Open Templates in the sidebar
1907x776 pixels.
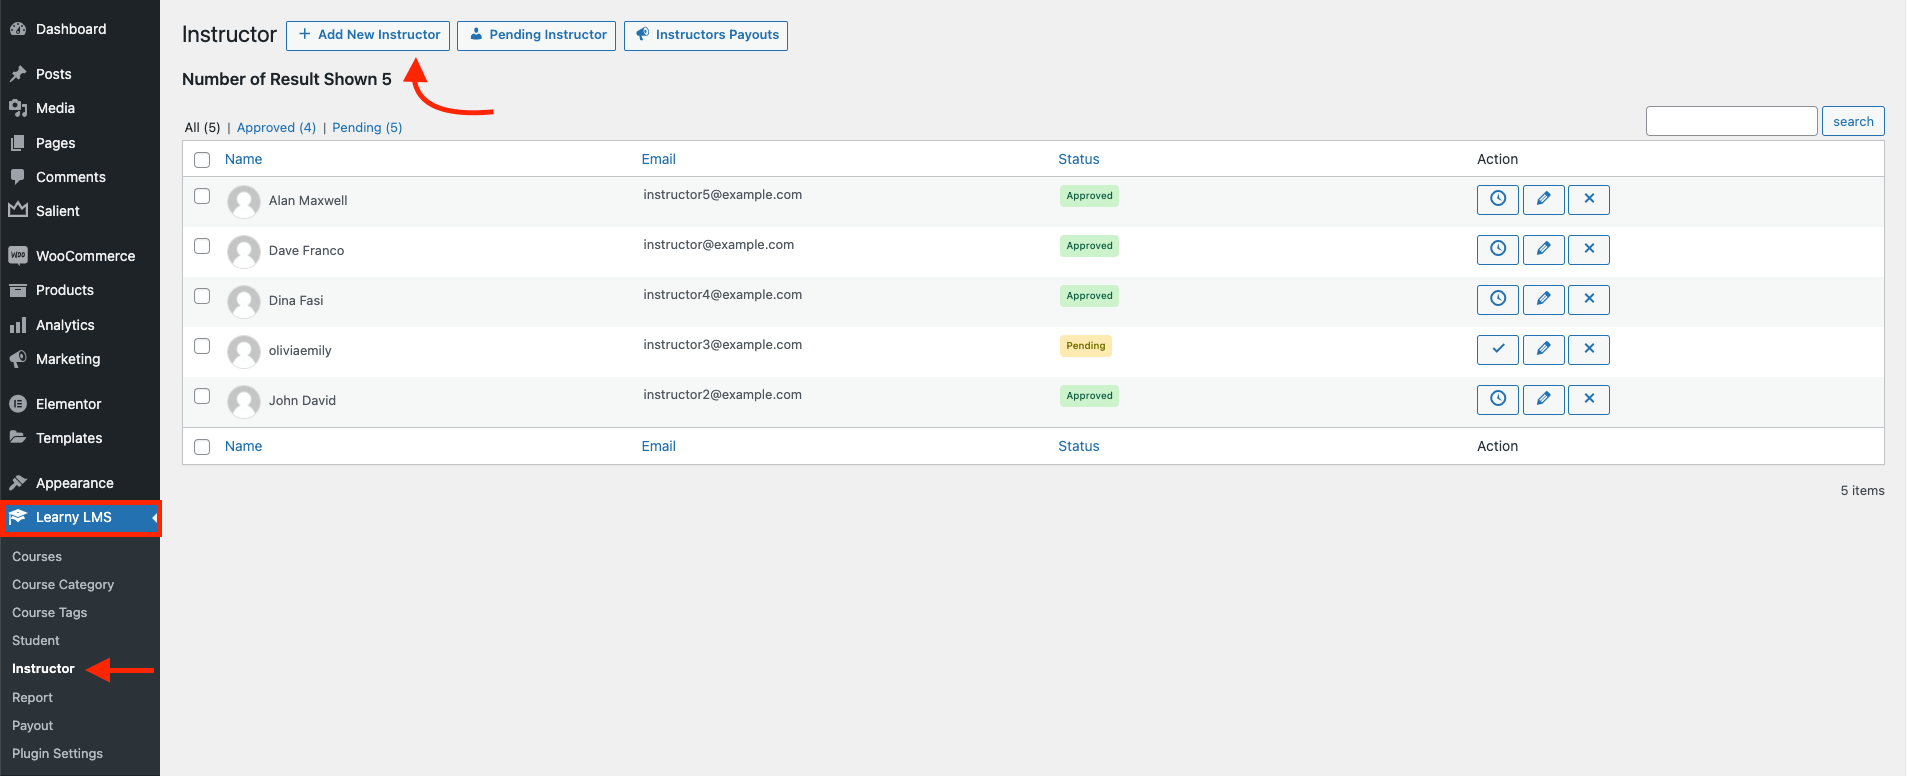[80, 438]
